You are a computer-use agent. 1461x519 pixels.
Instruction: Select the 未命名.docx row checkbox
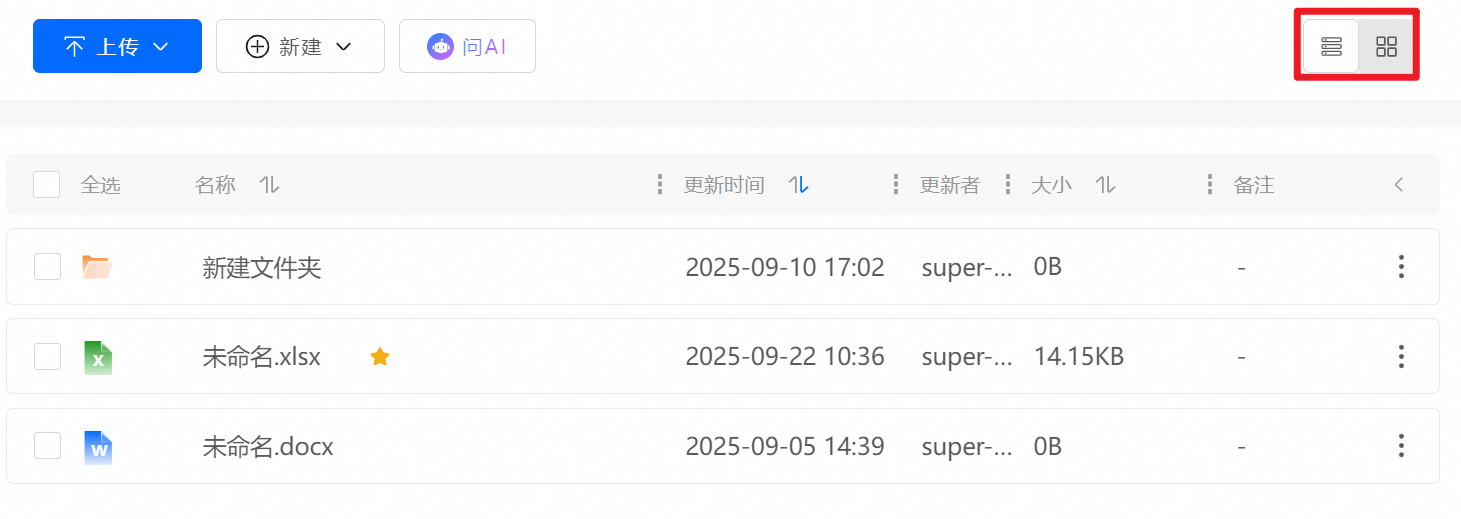click(x=47, y=446)
